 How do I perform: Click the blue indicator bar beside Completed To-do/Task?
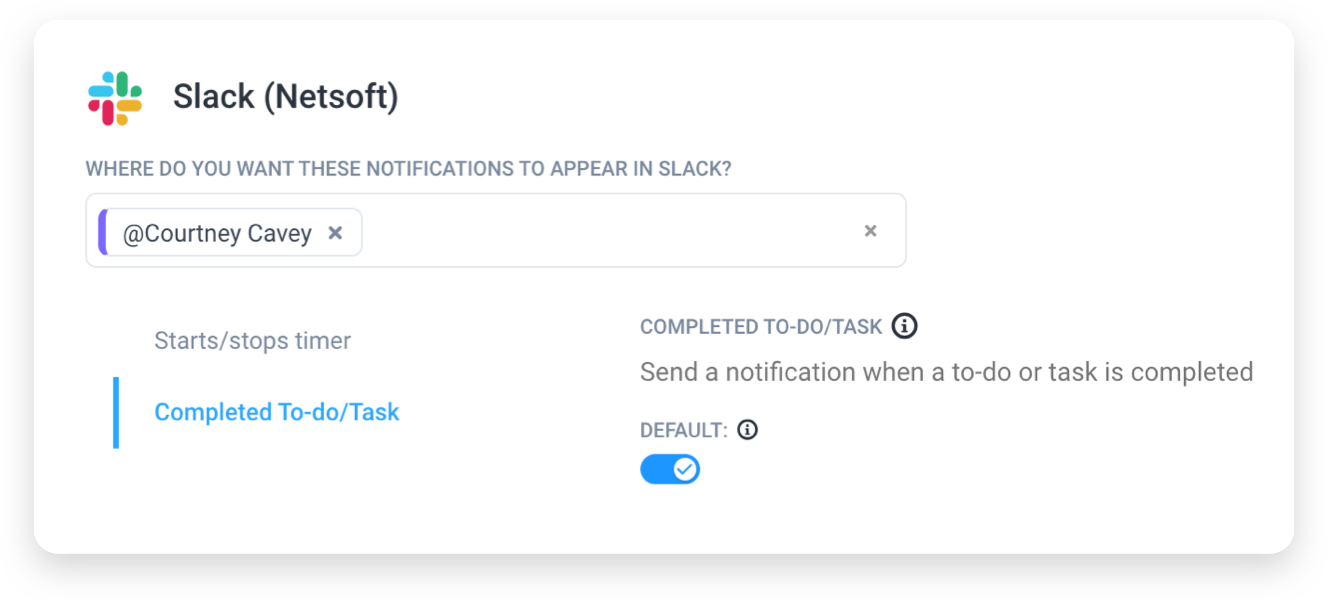(x=117, y=411)
